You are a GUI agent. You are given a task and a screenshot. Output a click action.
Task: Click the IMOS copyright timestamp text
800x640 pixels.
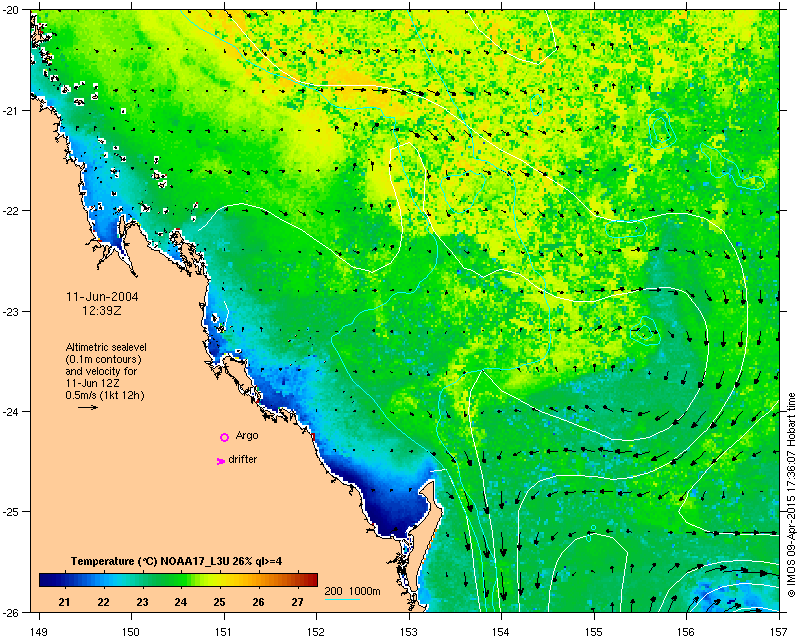point(791,495)
